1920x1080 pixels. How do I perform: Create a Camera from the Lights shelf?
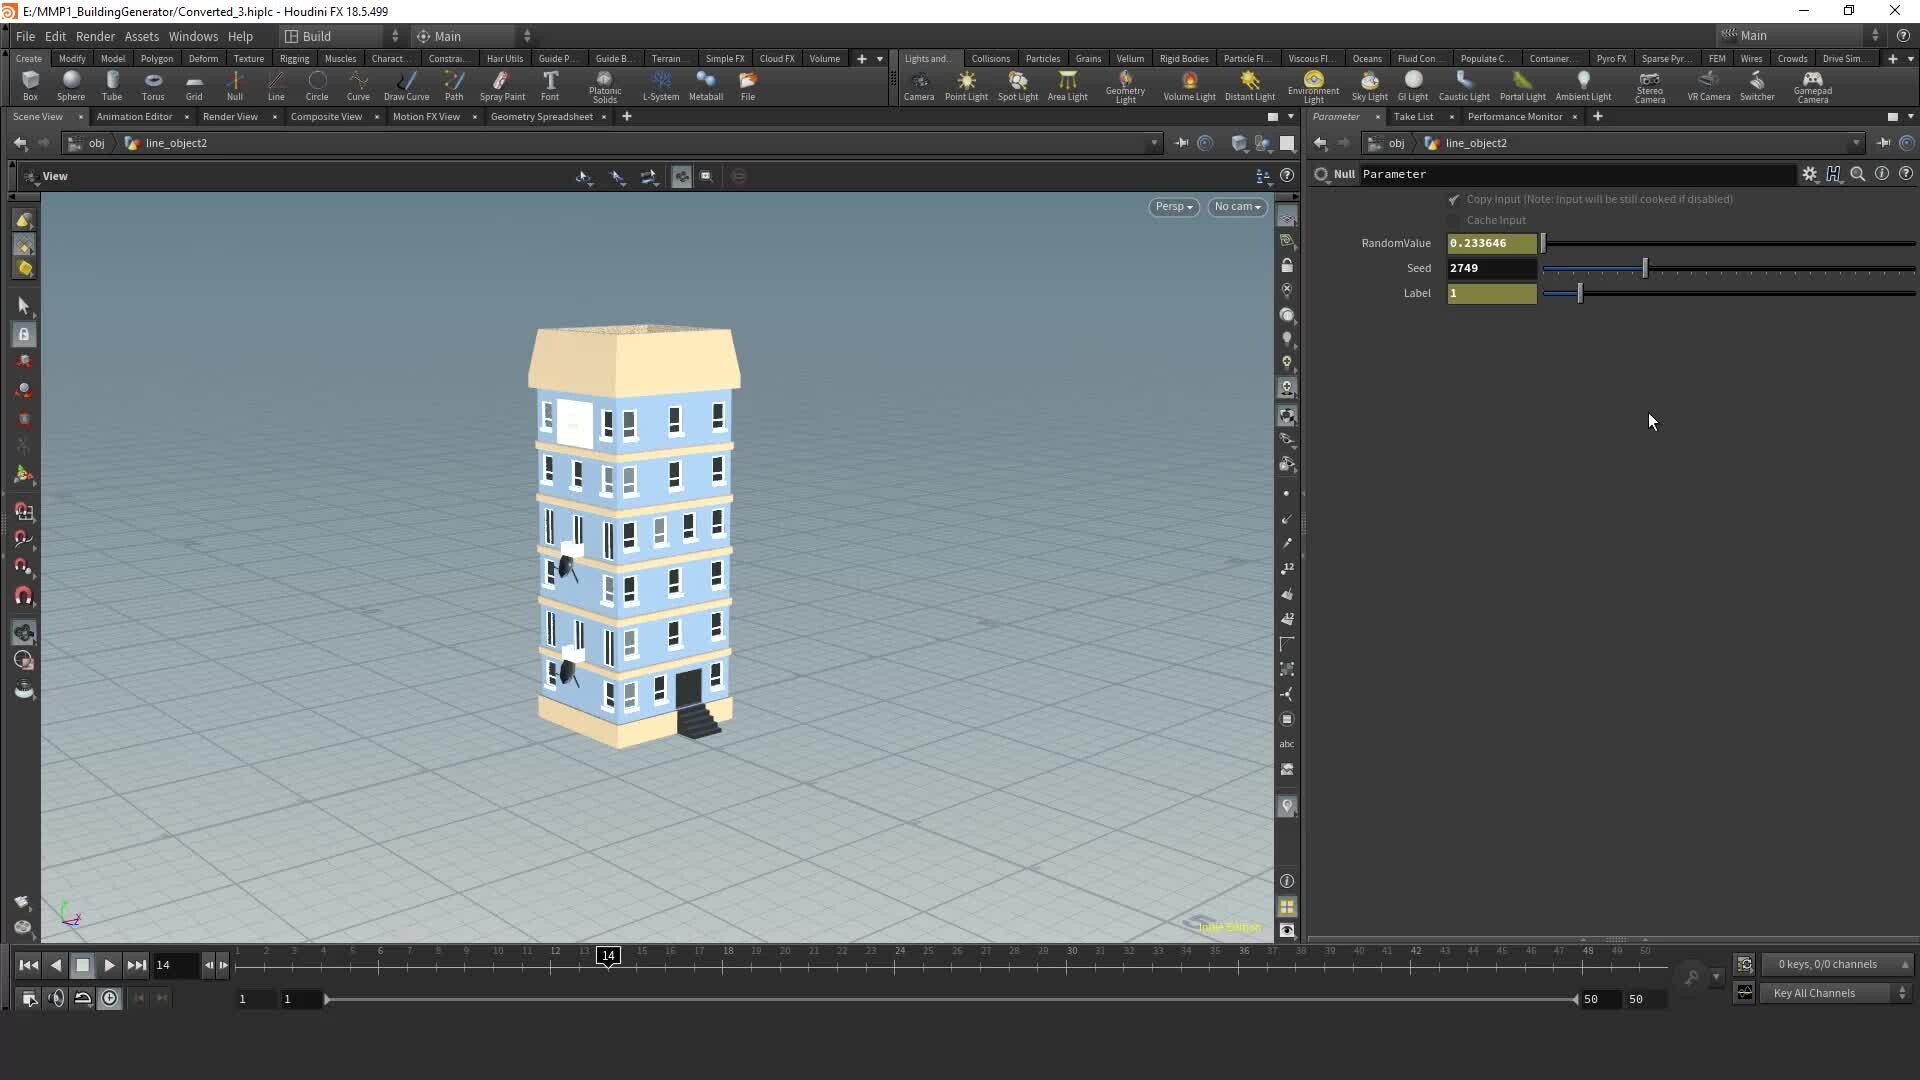click(x=919, y=85)
